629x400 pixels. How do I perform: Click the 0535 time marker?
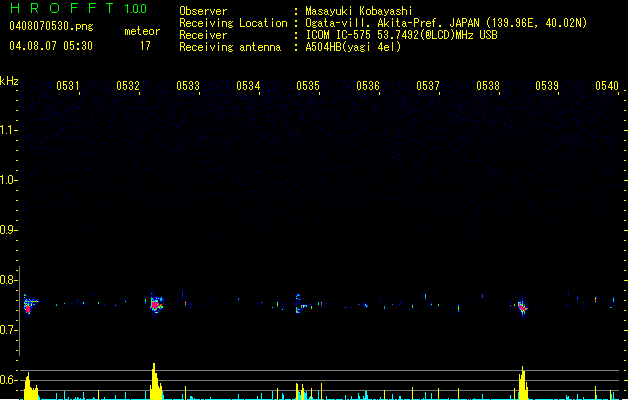click(x=308, y=86)
